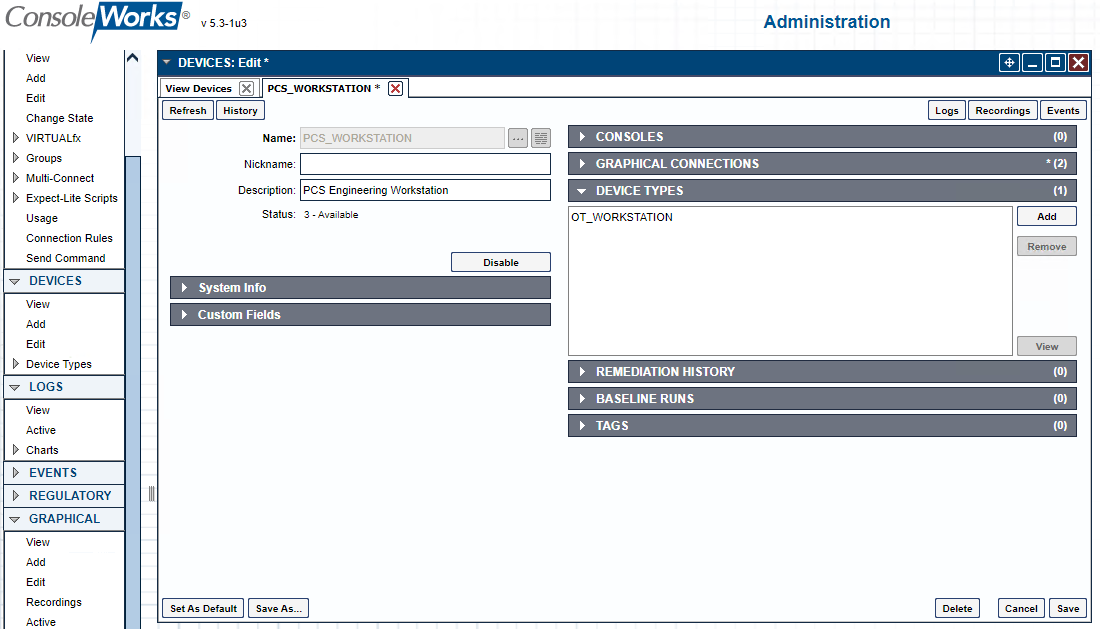This screenshot has width=1100, height=629.
Task: Expand Charts under LOGS
Action: [x=15, y=449]
